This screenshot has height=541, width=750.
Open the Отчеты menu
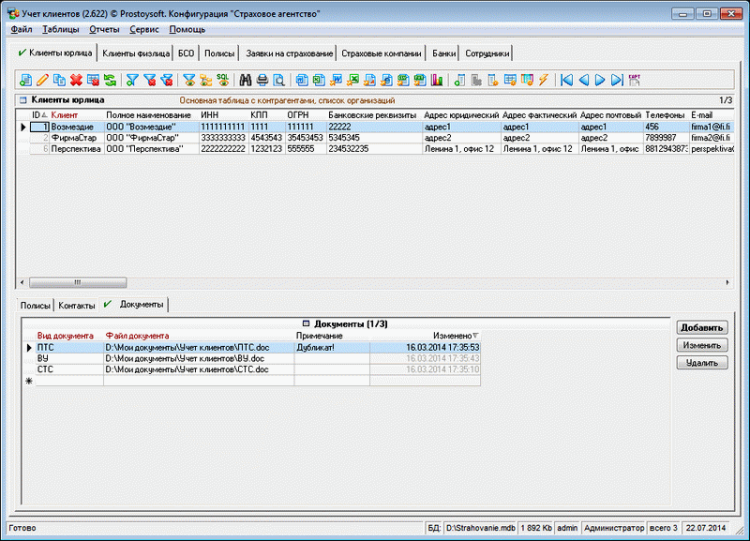pos(104,30)
